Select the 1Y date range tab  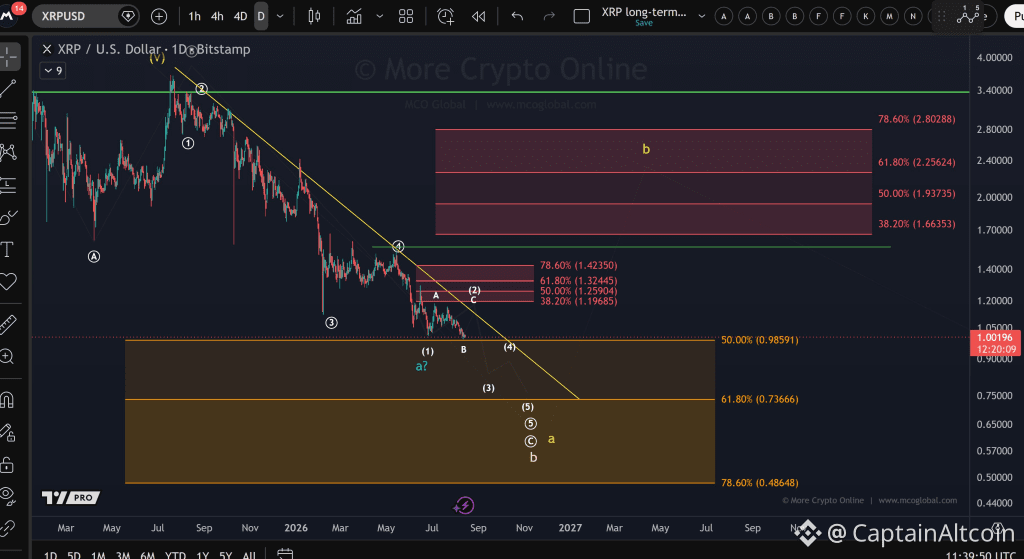pos(202,555)
